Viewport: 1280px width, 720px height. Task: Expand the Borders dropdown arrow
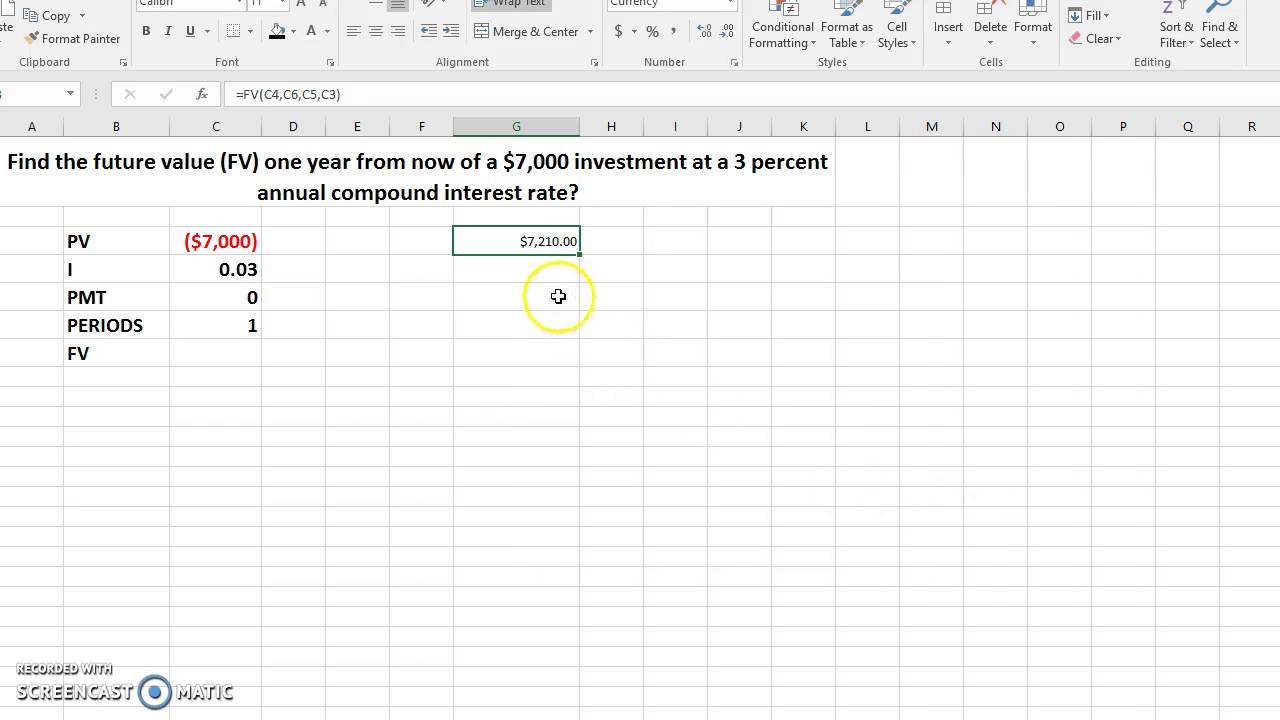250,31
